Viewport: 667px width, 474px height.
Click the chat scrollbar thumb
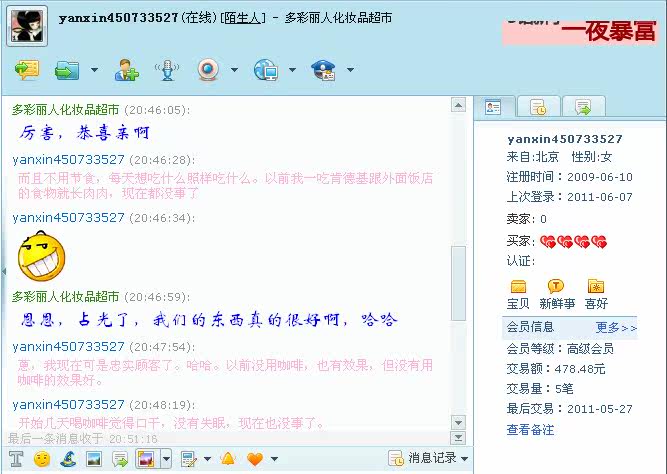458,283
